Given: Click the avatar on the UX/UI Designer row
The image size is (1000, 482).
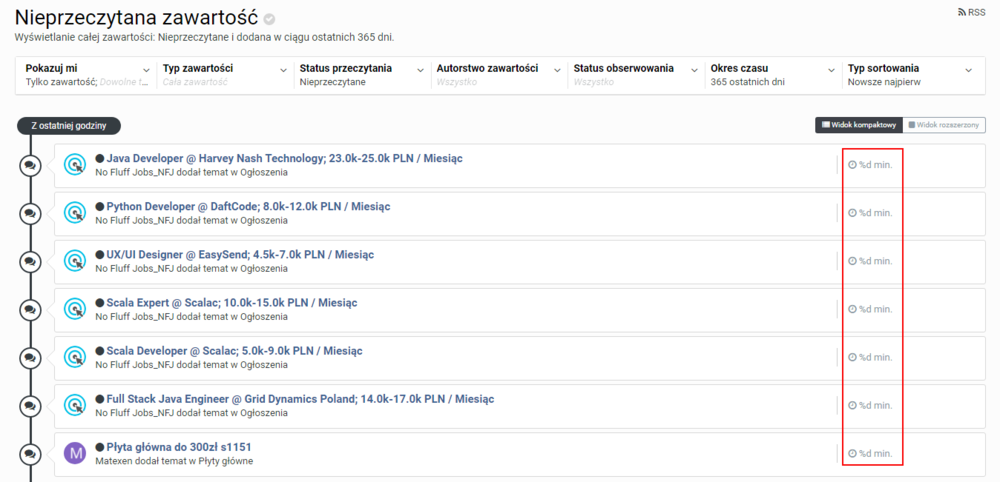Looking at the screenshot, I should [x=75, y=261].
